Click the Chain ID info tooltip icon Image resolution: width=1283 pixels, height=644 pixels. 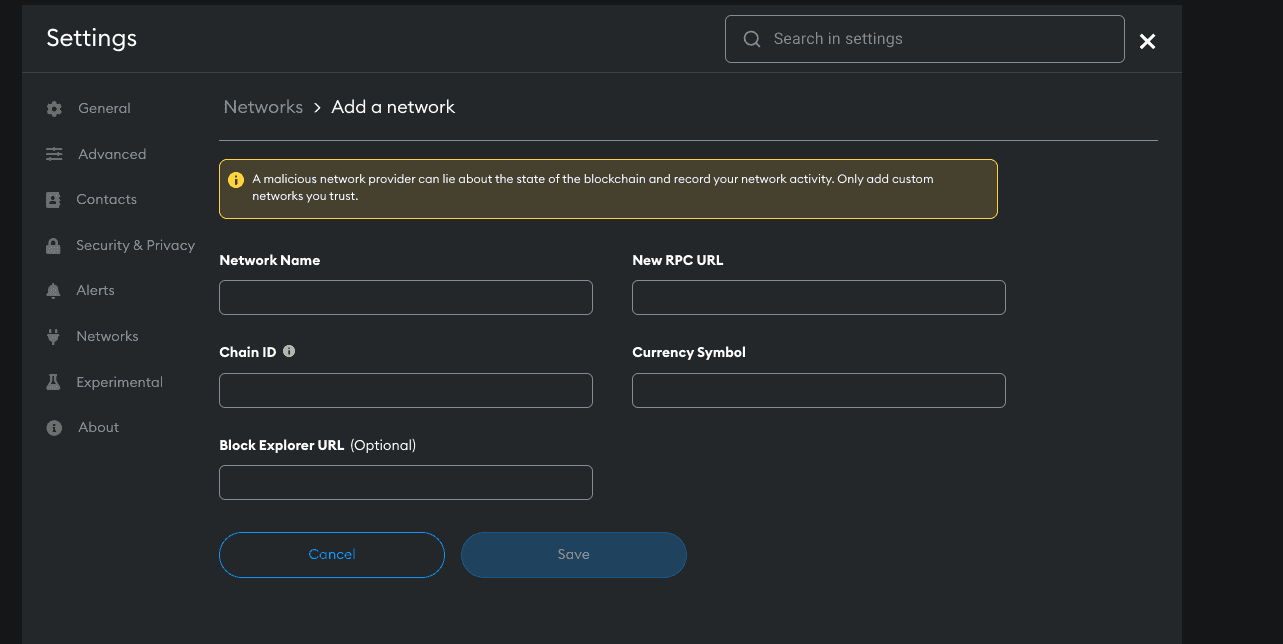(x=289, y=352)
